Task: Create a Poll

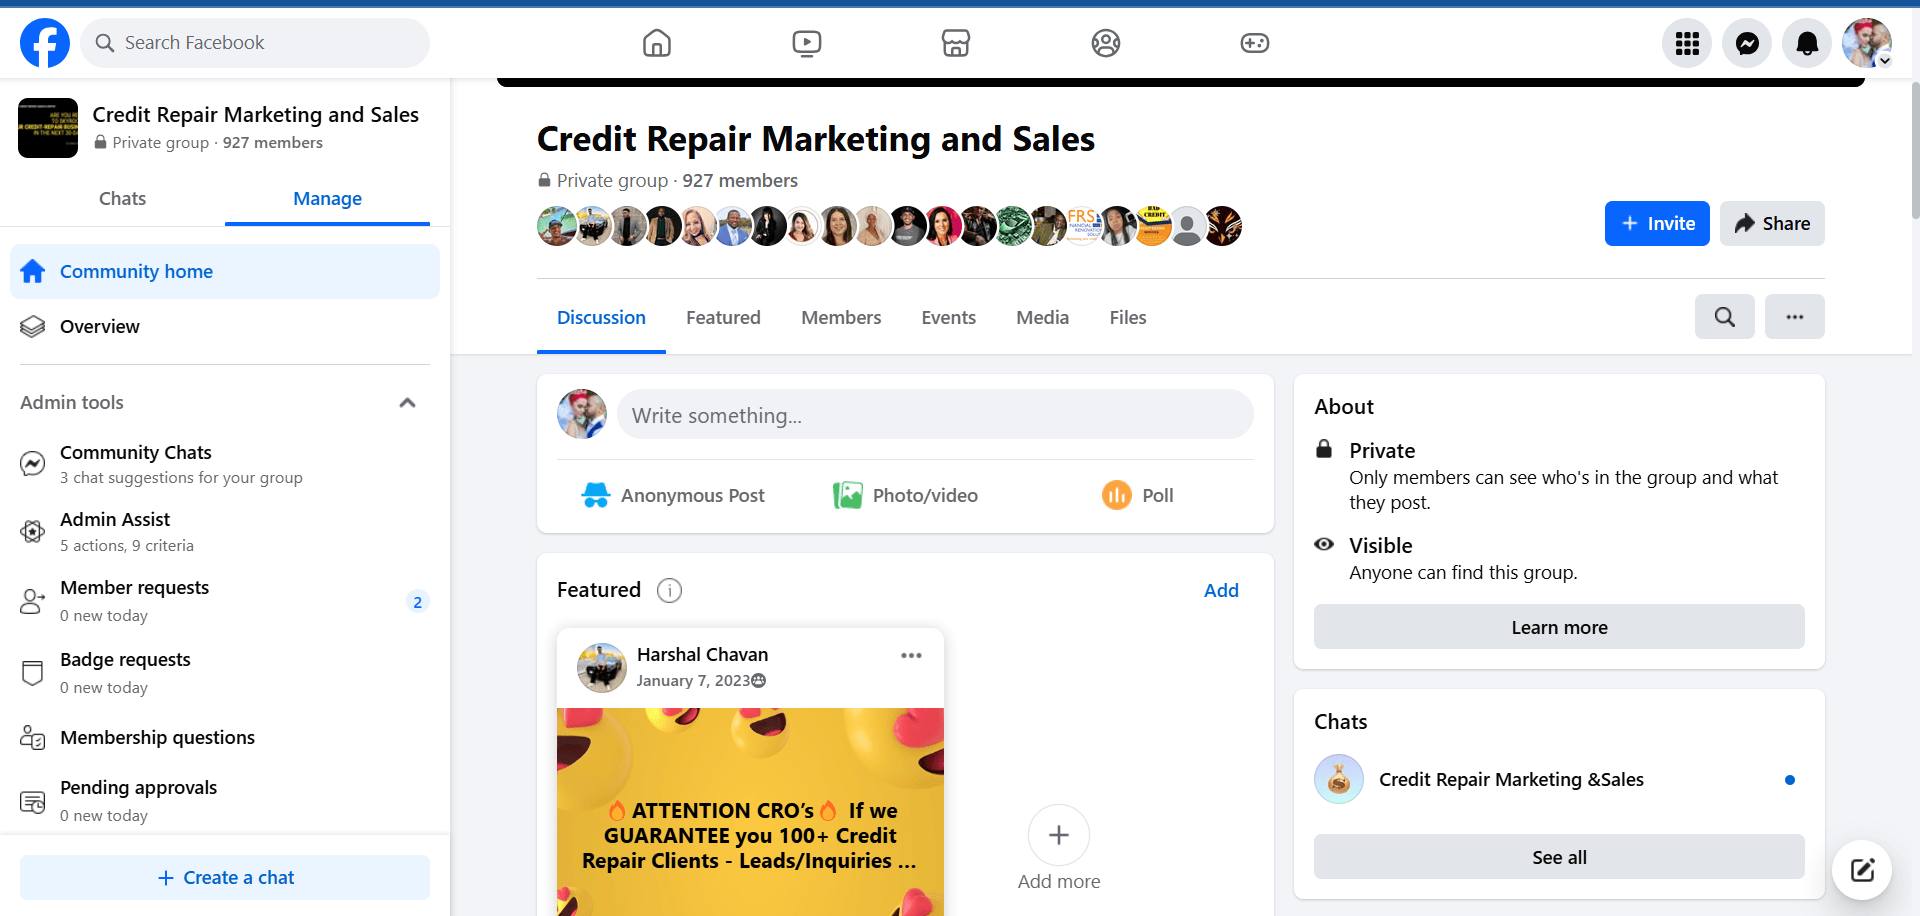Action: click(x=1137, y=496)
